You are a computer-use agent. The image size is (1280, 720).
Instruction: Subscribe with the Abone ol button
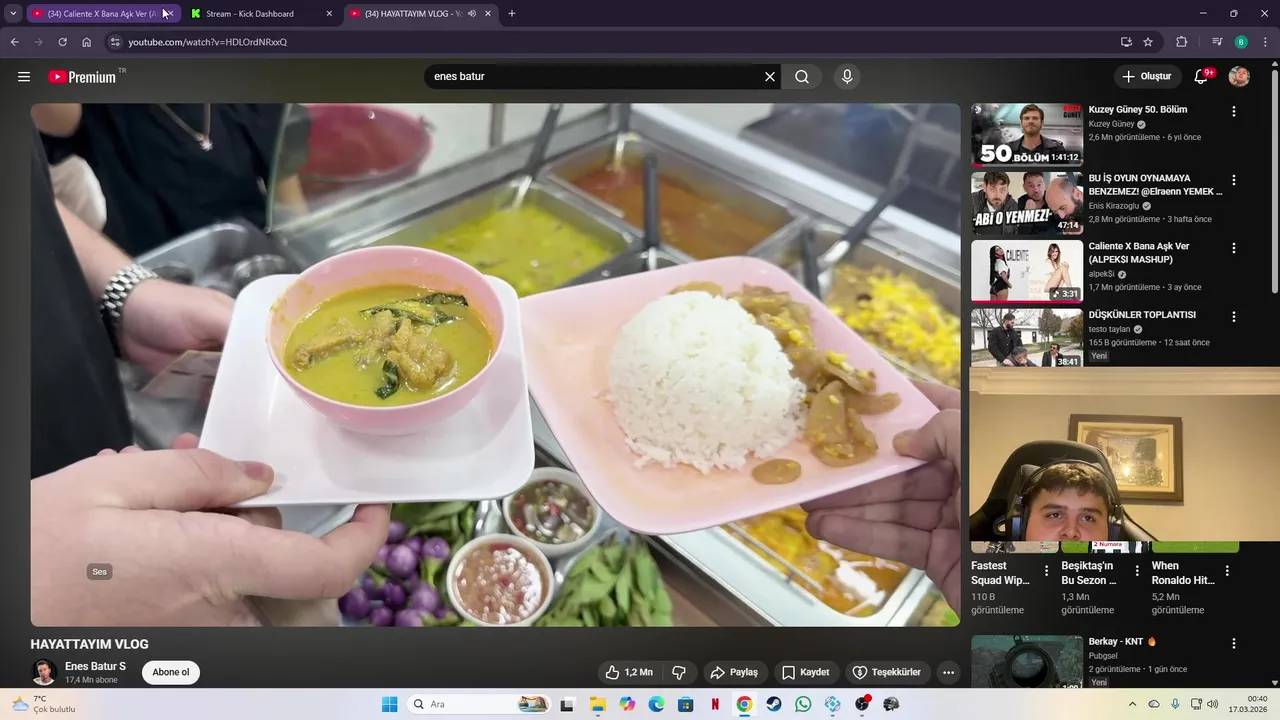pos(171,672)
